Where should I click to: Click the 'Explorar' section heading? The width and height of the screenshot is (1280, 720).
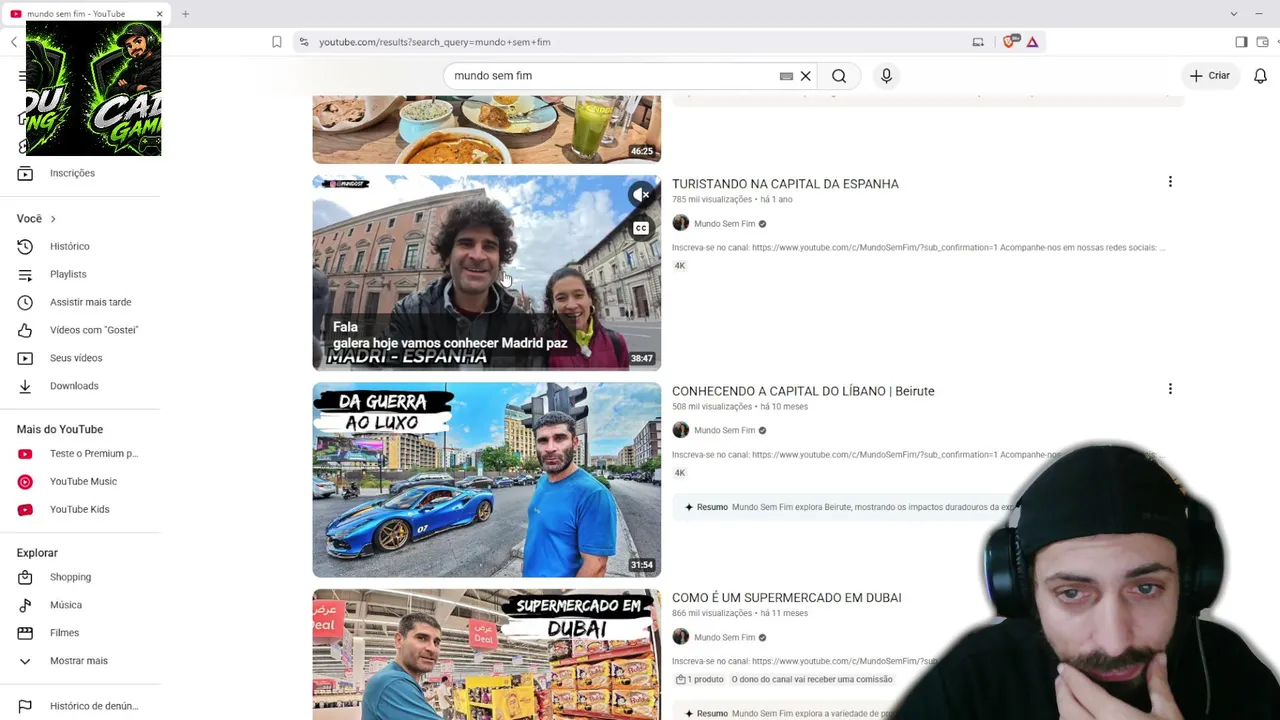(x=37, y=553)
